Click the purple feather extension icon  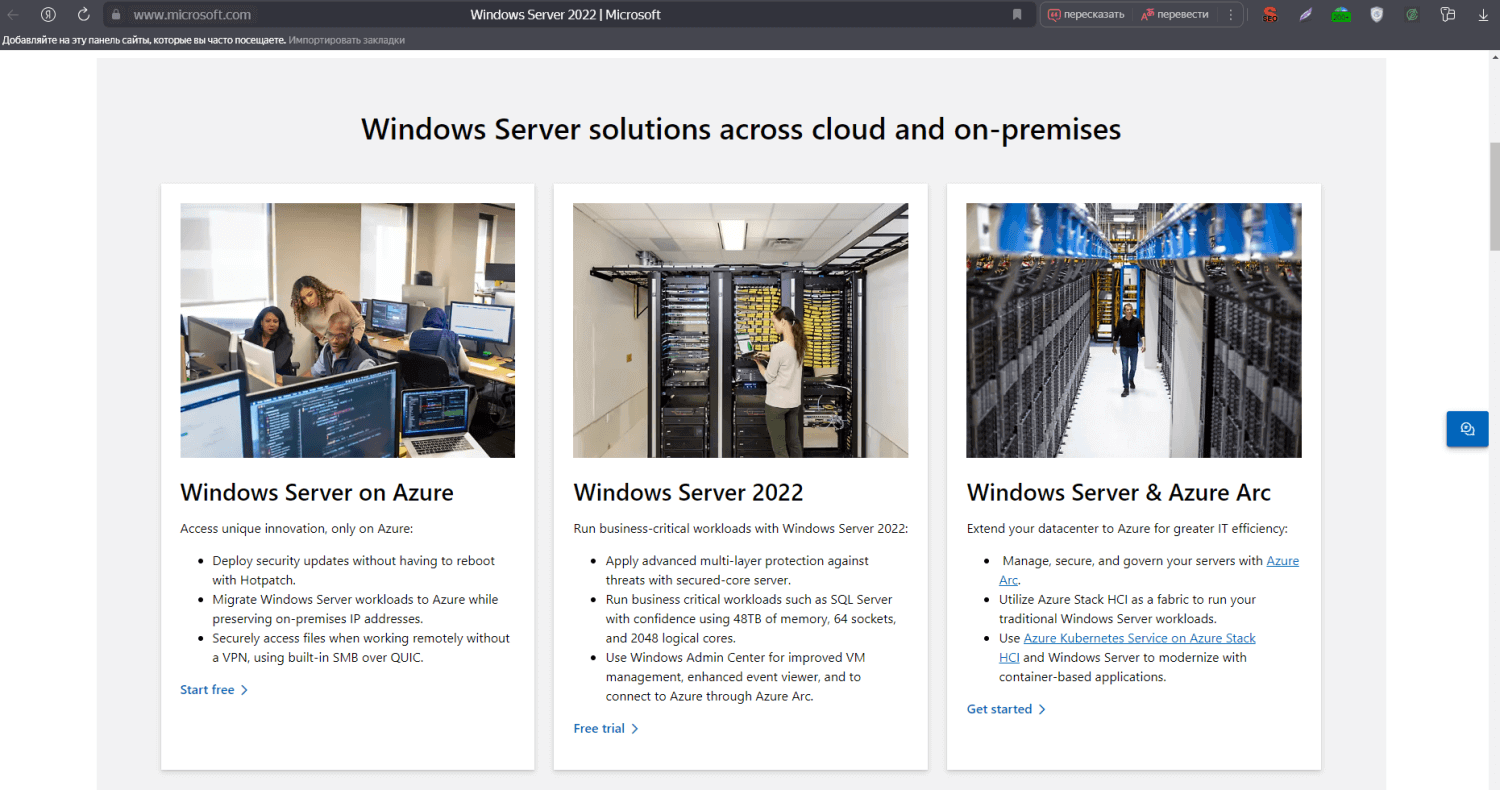point(1305,15)
